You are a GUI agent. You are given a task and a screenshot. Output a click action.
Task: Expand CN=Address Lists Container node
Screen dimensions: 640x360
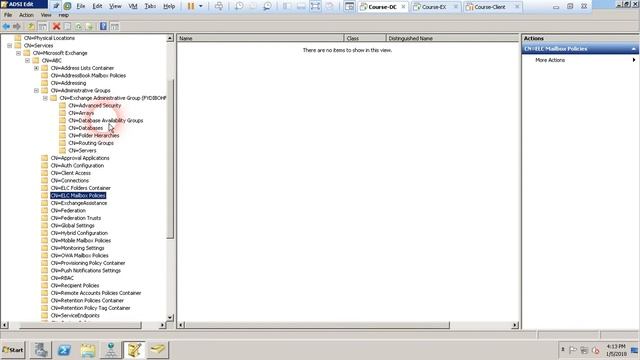pos(36,68)
